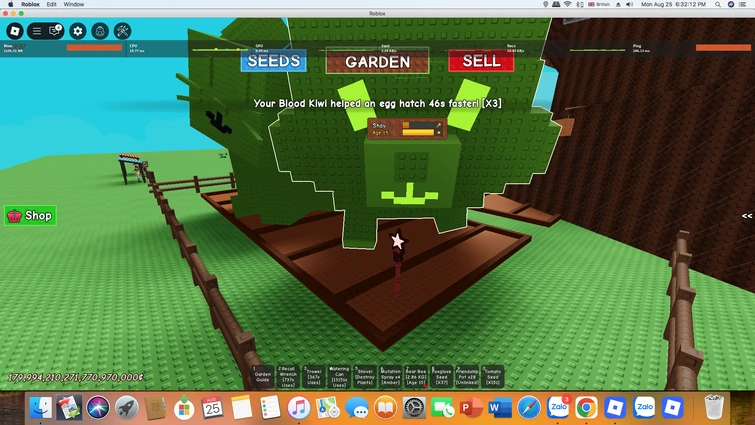
Task: Equip the Watering Can hotbar slot
Action: pos(339,376)
